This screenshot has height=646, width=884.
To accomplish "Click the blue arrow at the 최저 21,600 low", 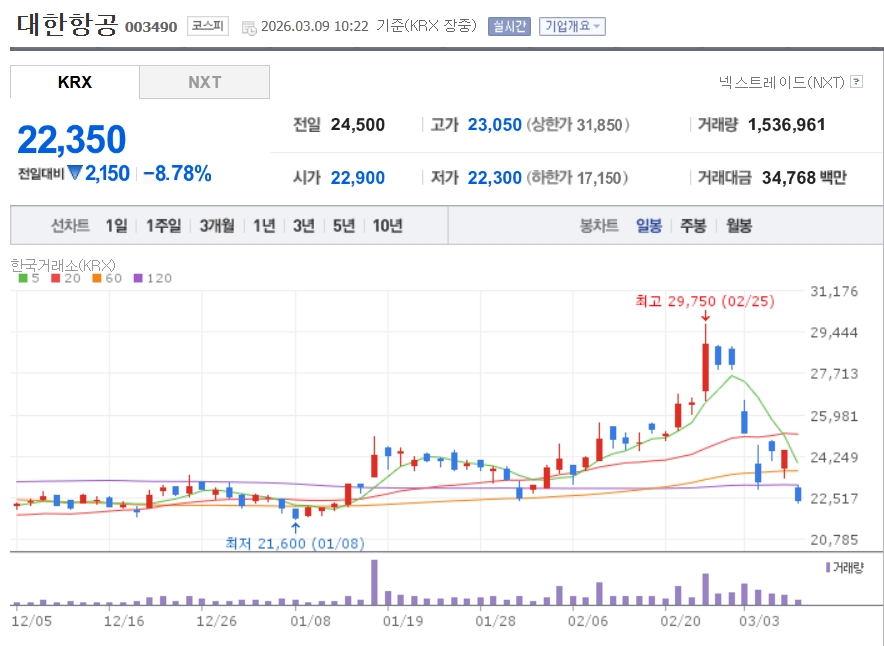I will [x=295, y=526].
